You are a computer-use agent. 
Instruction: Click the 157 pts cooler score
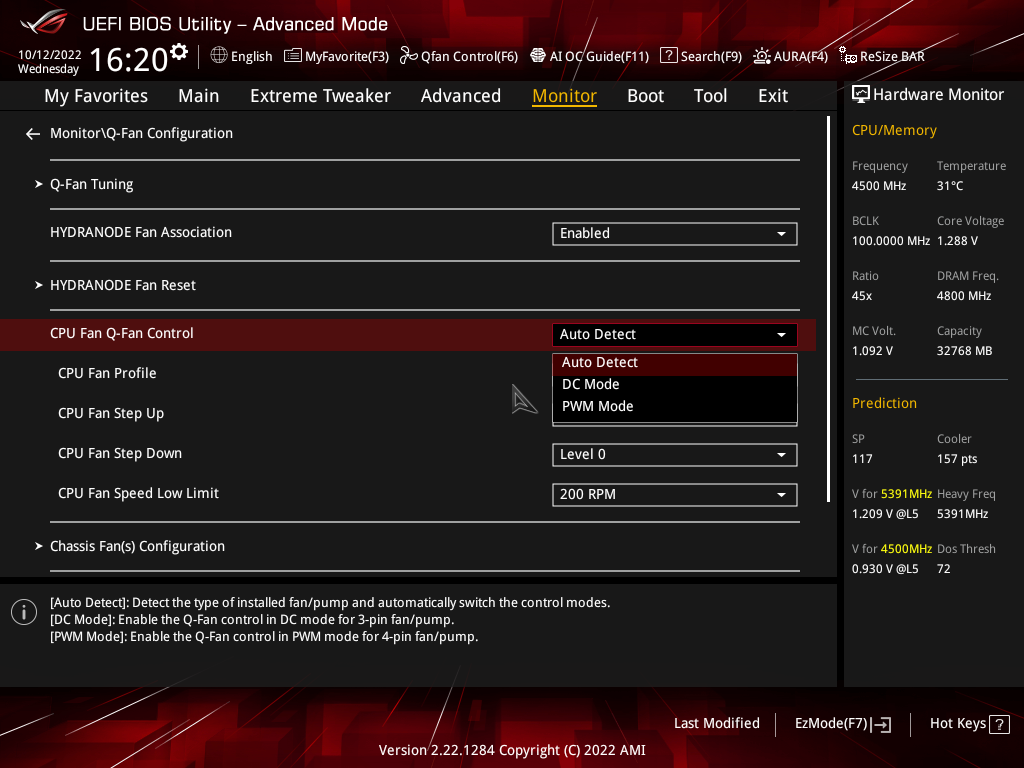pos(957,459)
